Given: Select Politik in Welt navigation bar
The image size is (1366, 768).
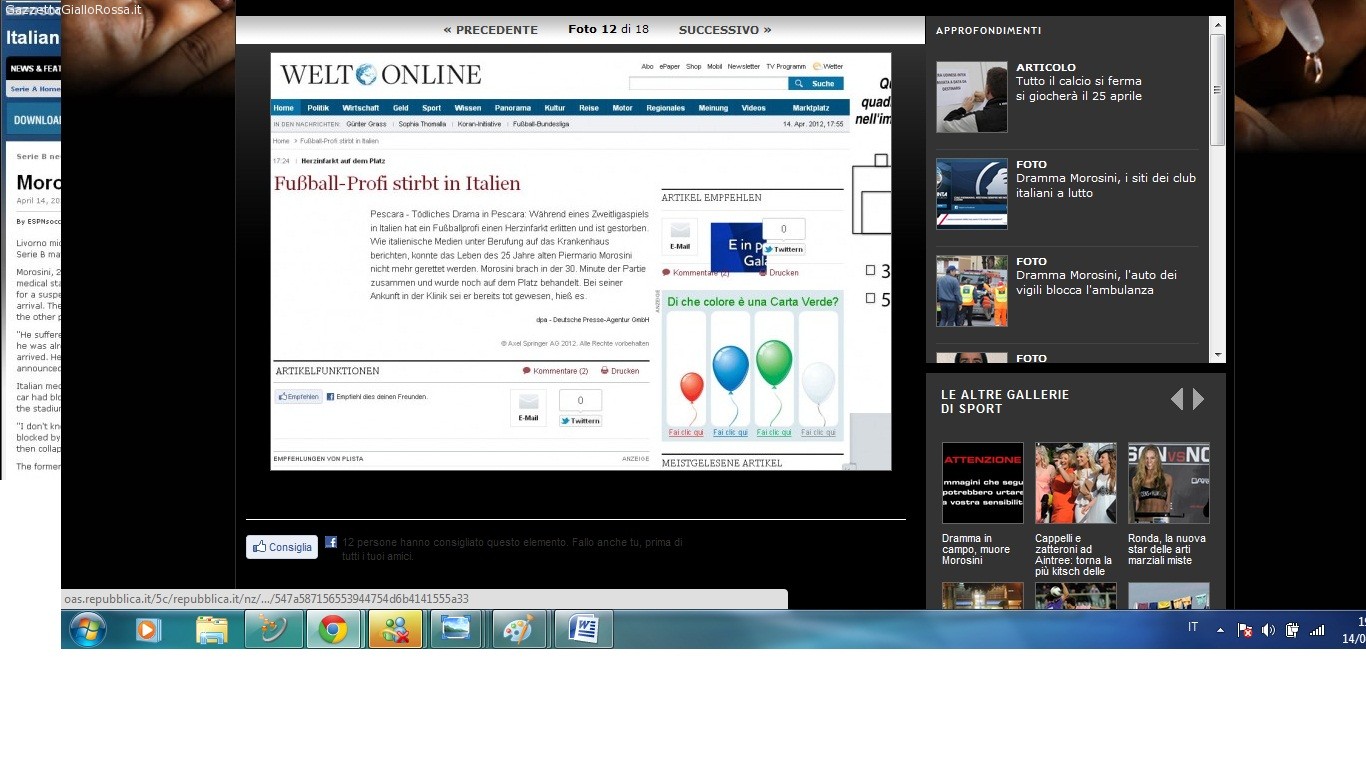Looking at the screenshot, I should [318, 108].
